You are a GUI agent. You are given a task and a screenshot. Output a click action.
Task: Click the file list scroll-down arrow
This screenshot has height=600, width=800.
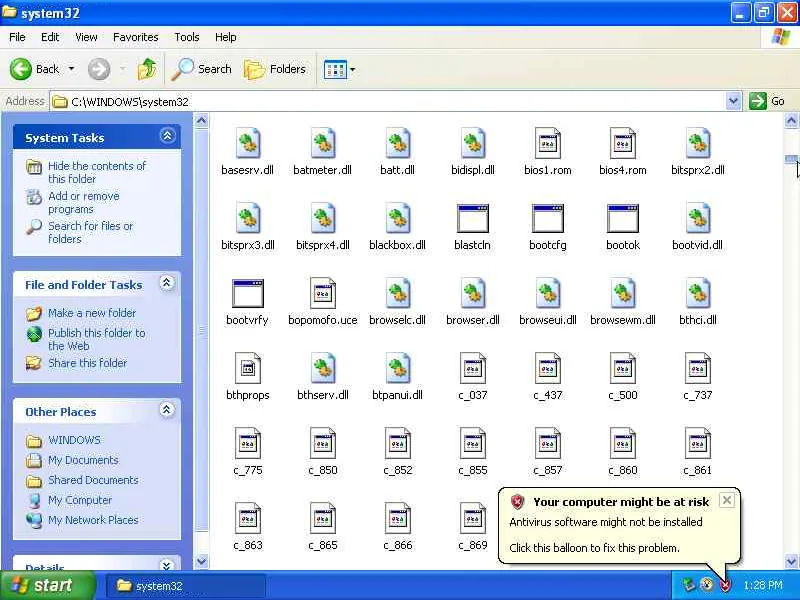[x=791, y=562]
